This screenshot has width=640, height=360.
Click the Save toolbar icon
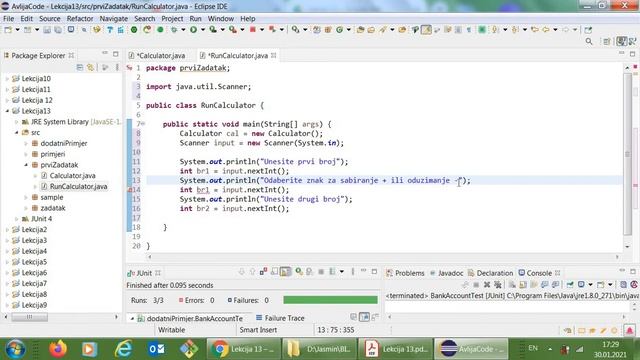(47, 30)
